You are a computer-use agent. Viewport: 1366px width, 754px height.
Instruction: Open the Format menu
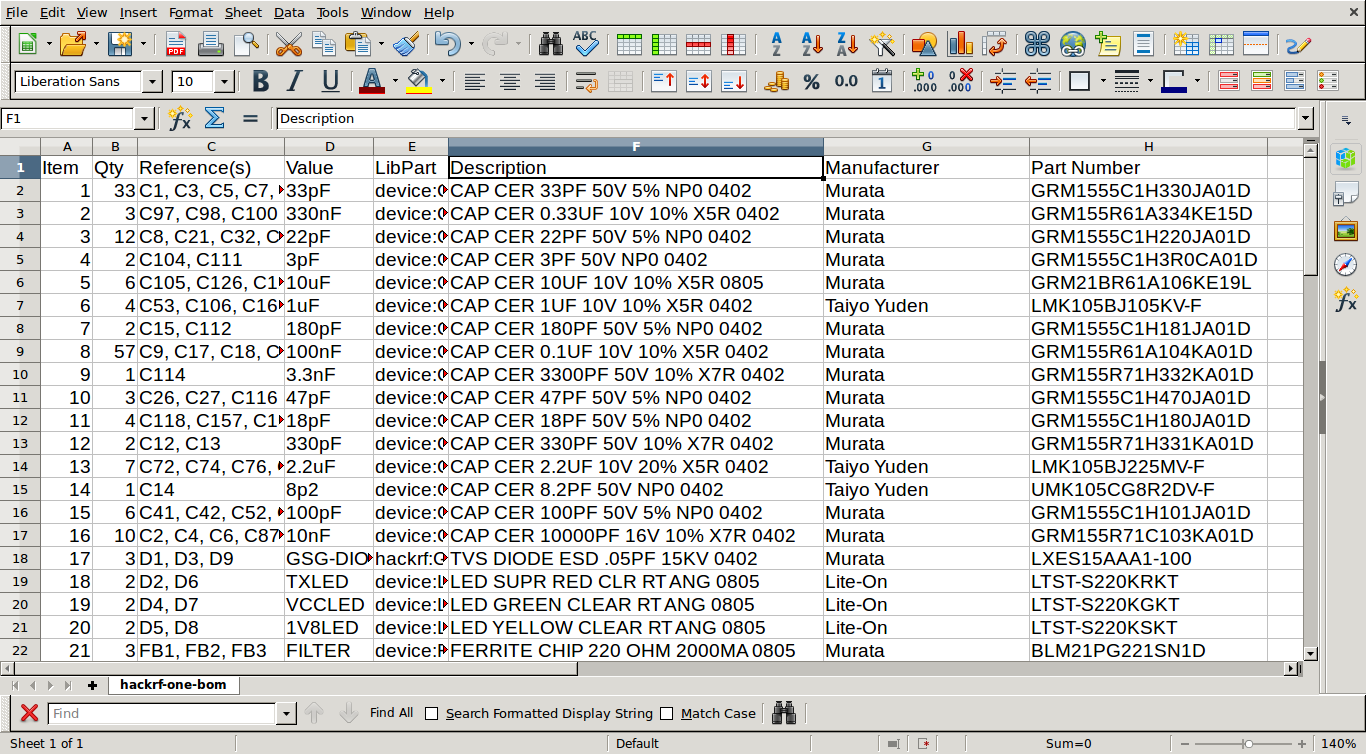(x=191, y=12)
